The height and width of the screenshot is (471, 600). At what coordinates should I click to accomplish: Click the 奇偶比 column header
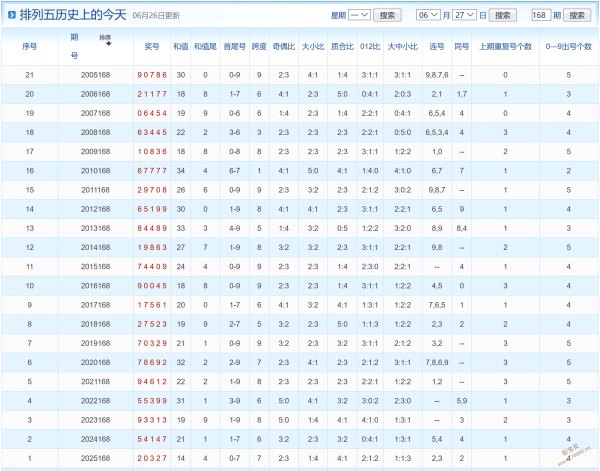(x=284, y=47)
